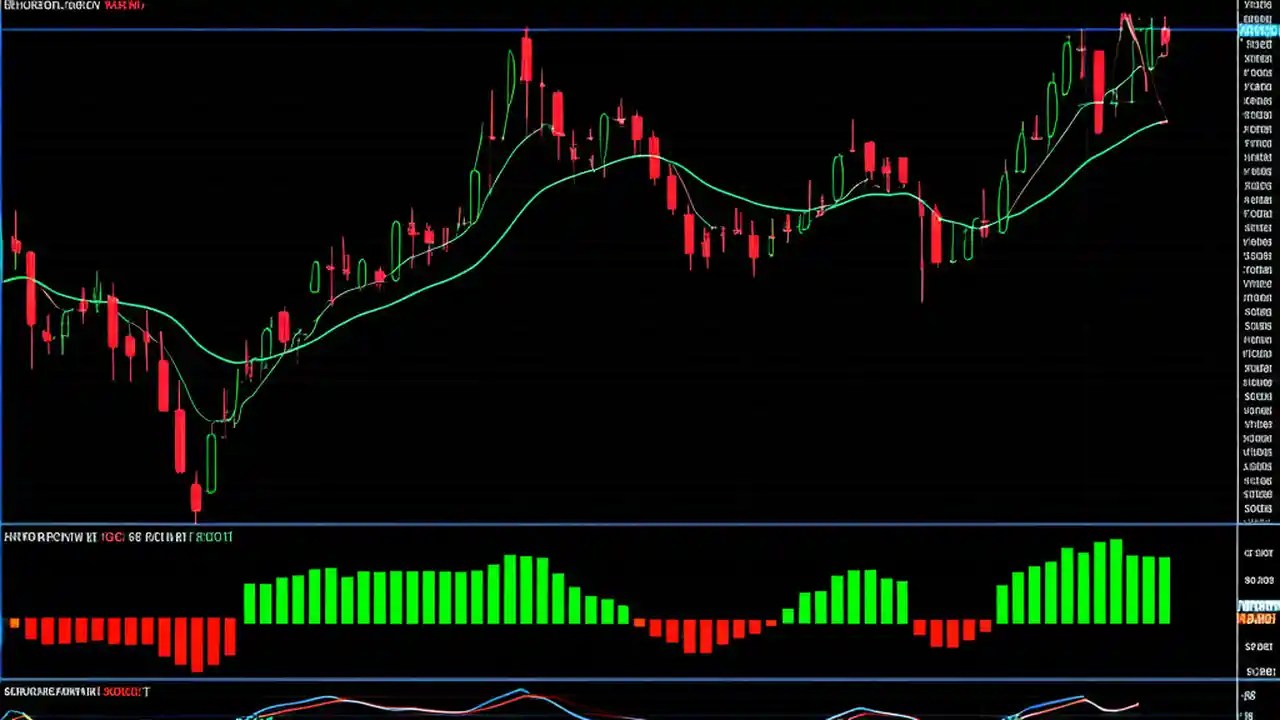The image size is (1280, 720).
Task: Toggle the small orange square at the histogram start
Action: coord(13,623)
